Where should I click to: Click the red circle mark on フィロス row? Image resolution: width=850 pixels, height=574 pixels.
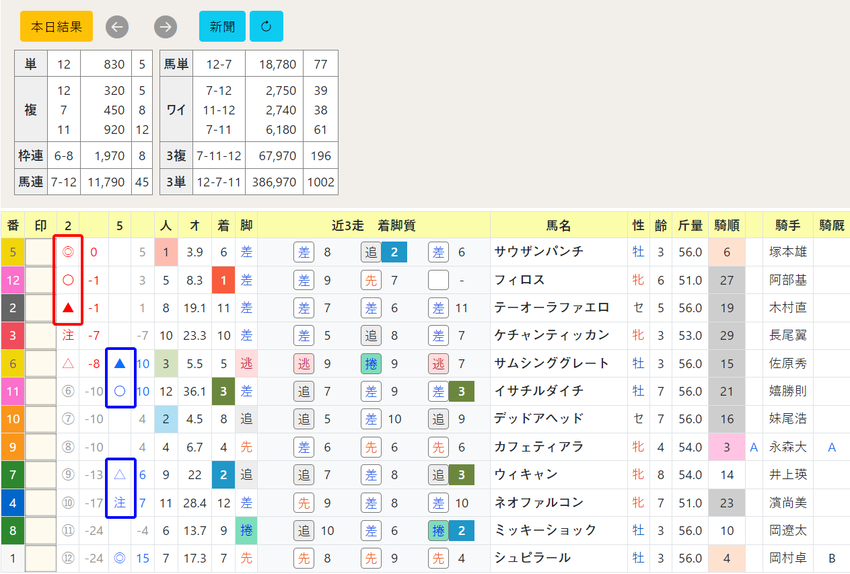click(68, 280)
